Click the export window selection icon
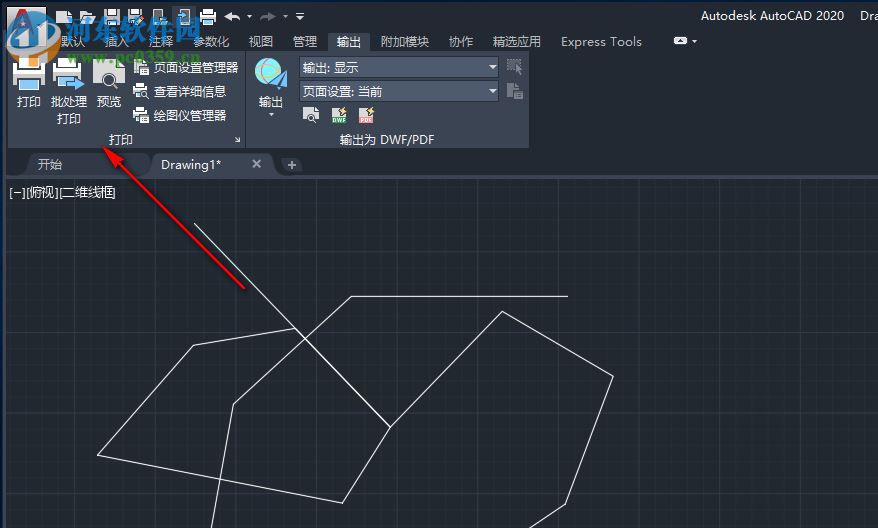Viewport: 878px width, 528px height. (x=514, y=67)
